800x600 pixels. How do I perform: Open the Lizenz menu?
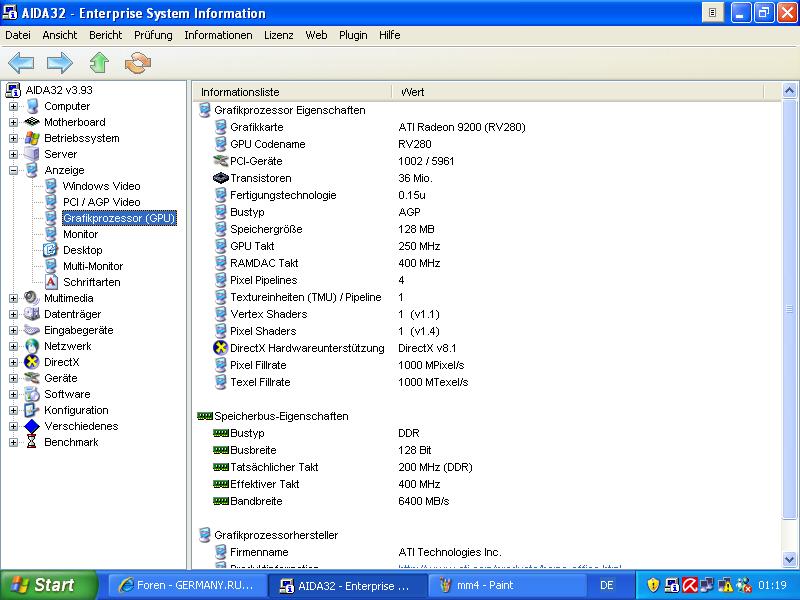279,35
